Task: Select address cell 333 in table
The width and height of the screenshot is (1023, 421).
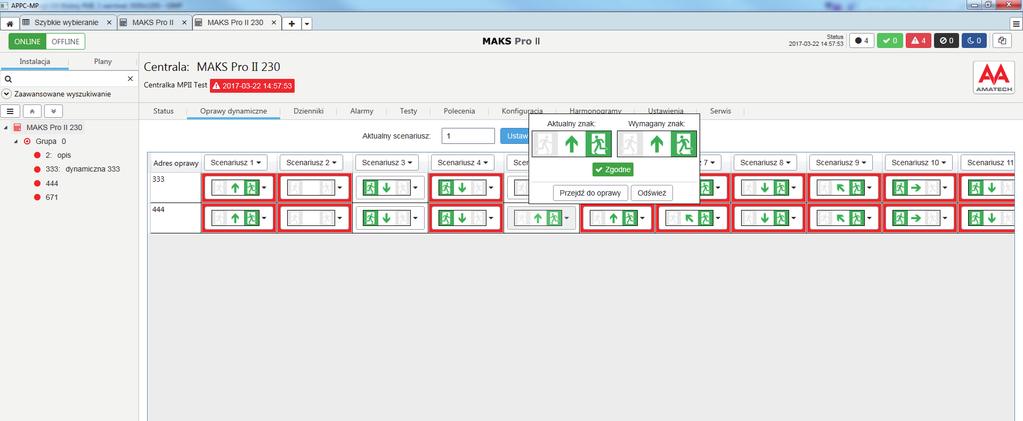Action: 176,188
